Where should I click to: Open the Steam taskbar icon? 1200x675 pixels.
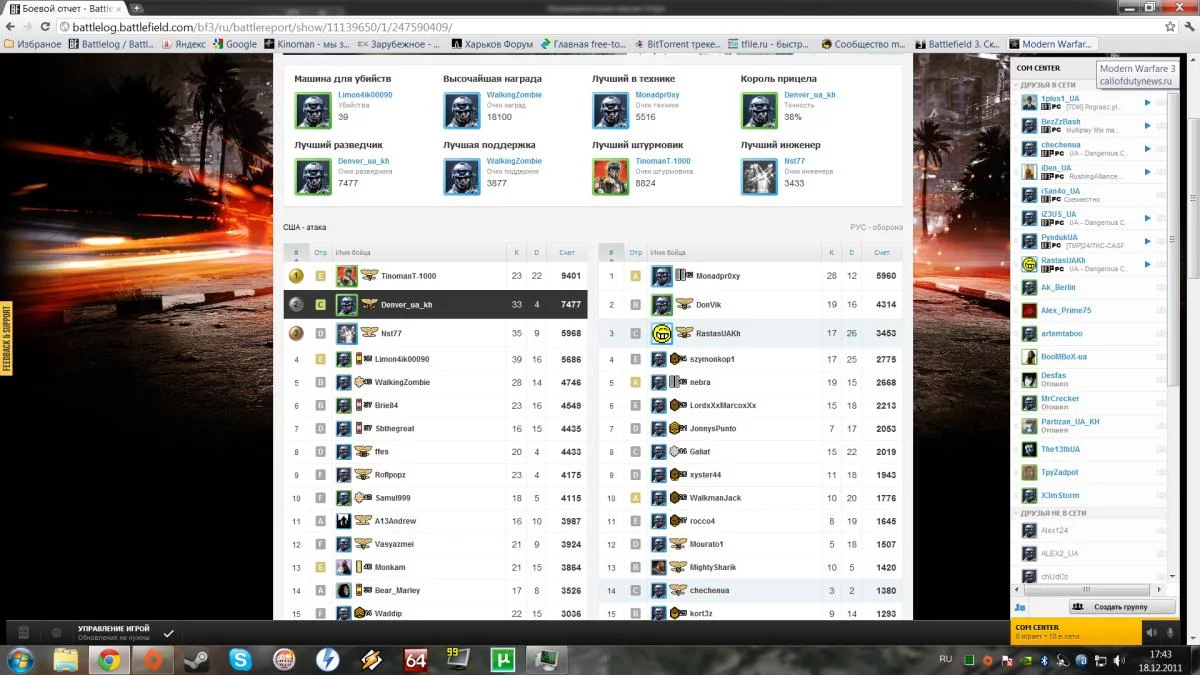click(196, 659)
